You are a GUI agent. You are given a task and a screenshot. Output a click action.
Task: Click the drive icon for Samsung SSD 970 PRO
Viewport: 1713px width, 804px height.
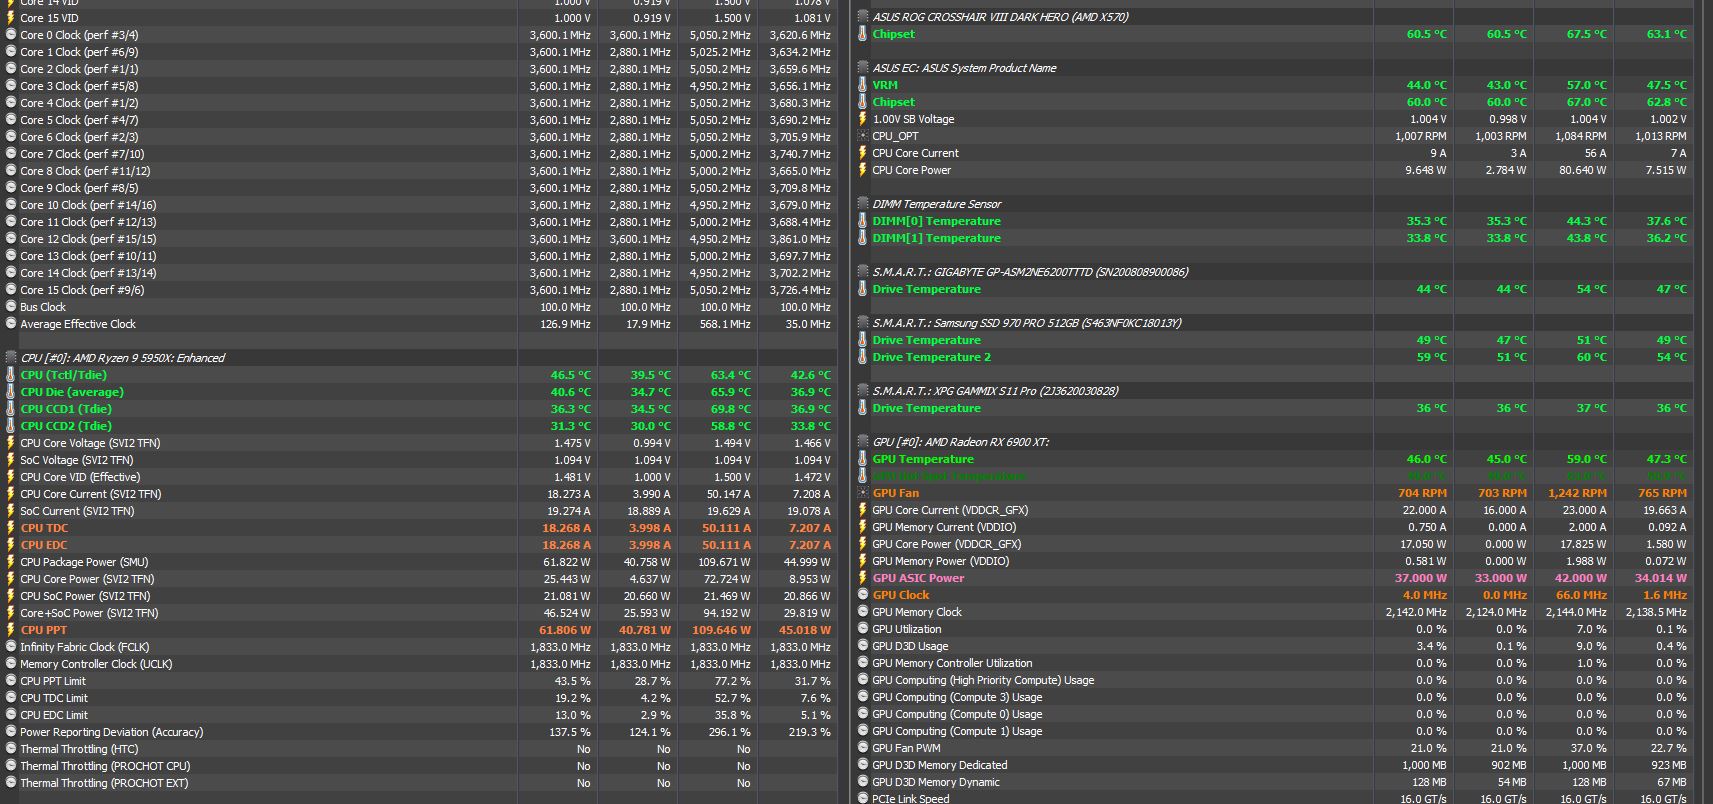coord(863,323)
